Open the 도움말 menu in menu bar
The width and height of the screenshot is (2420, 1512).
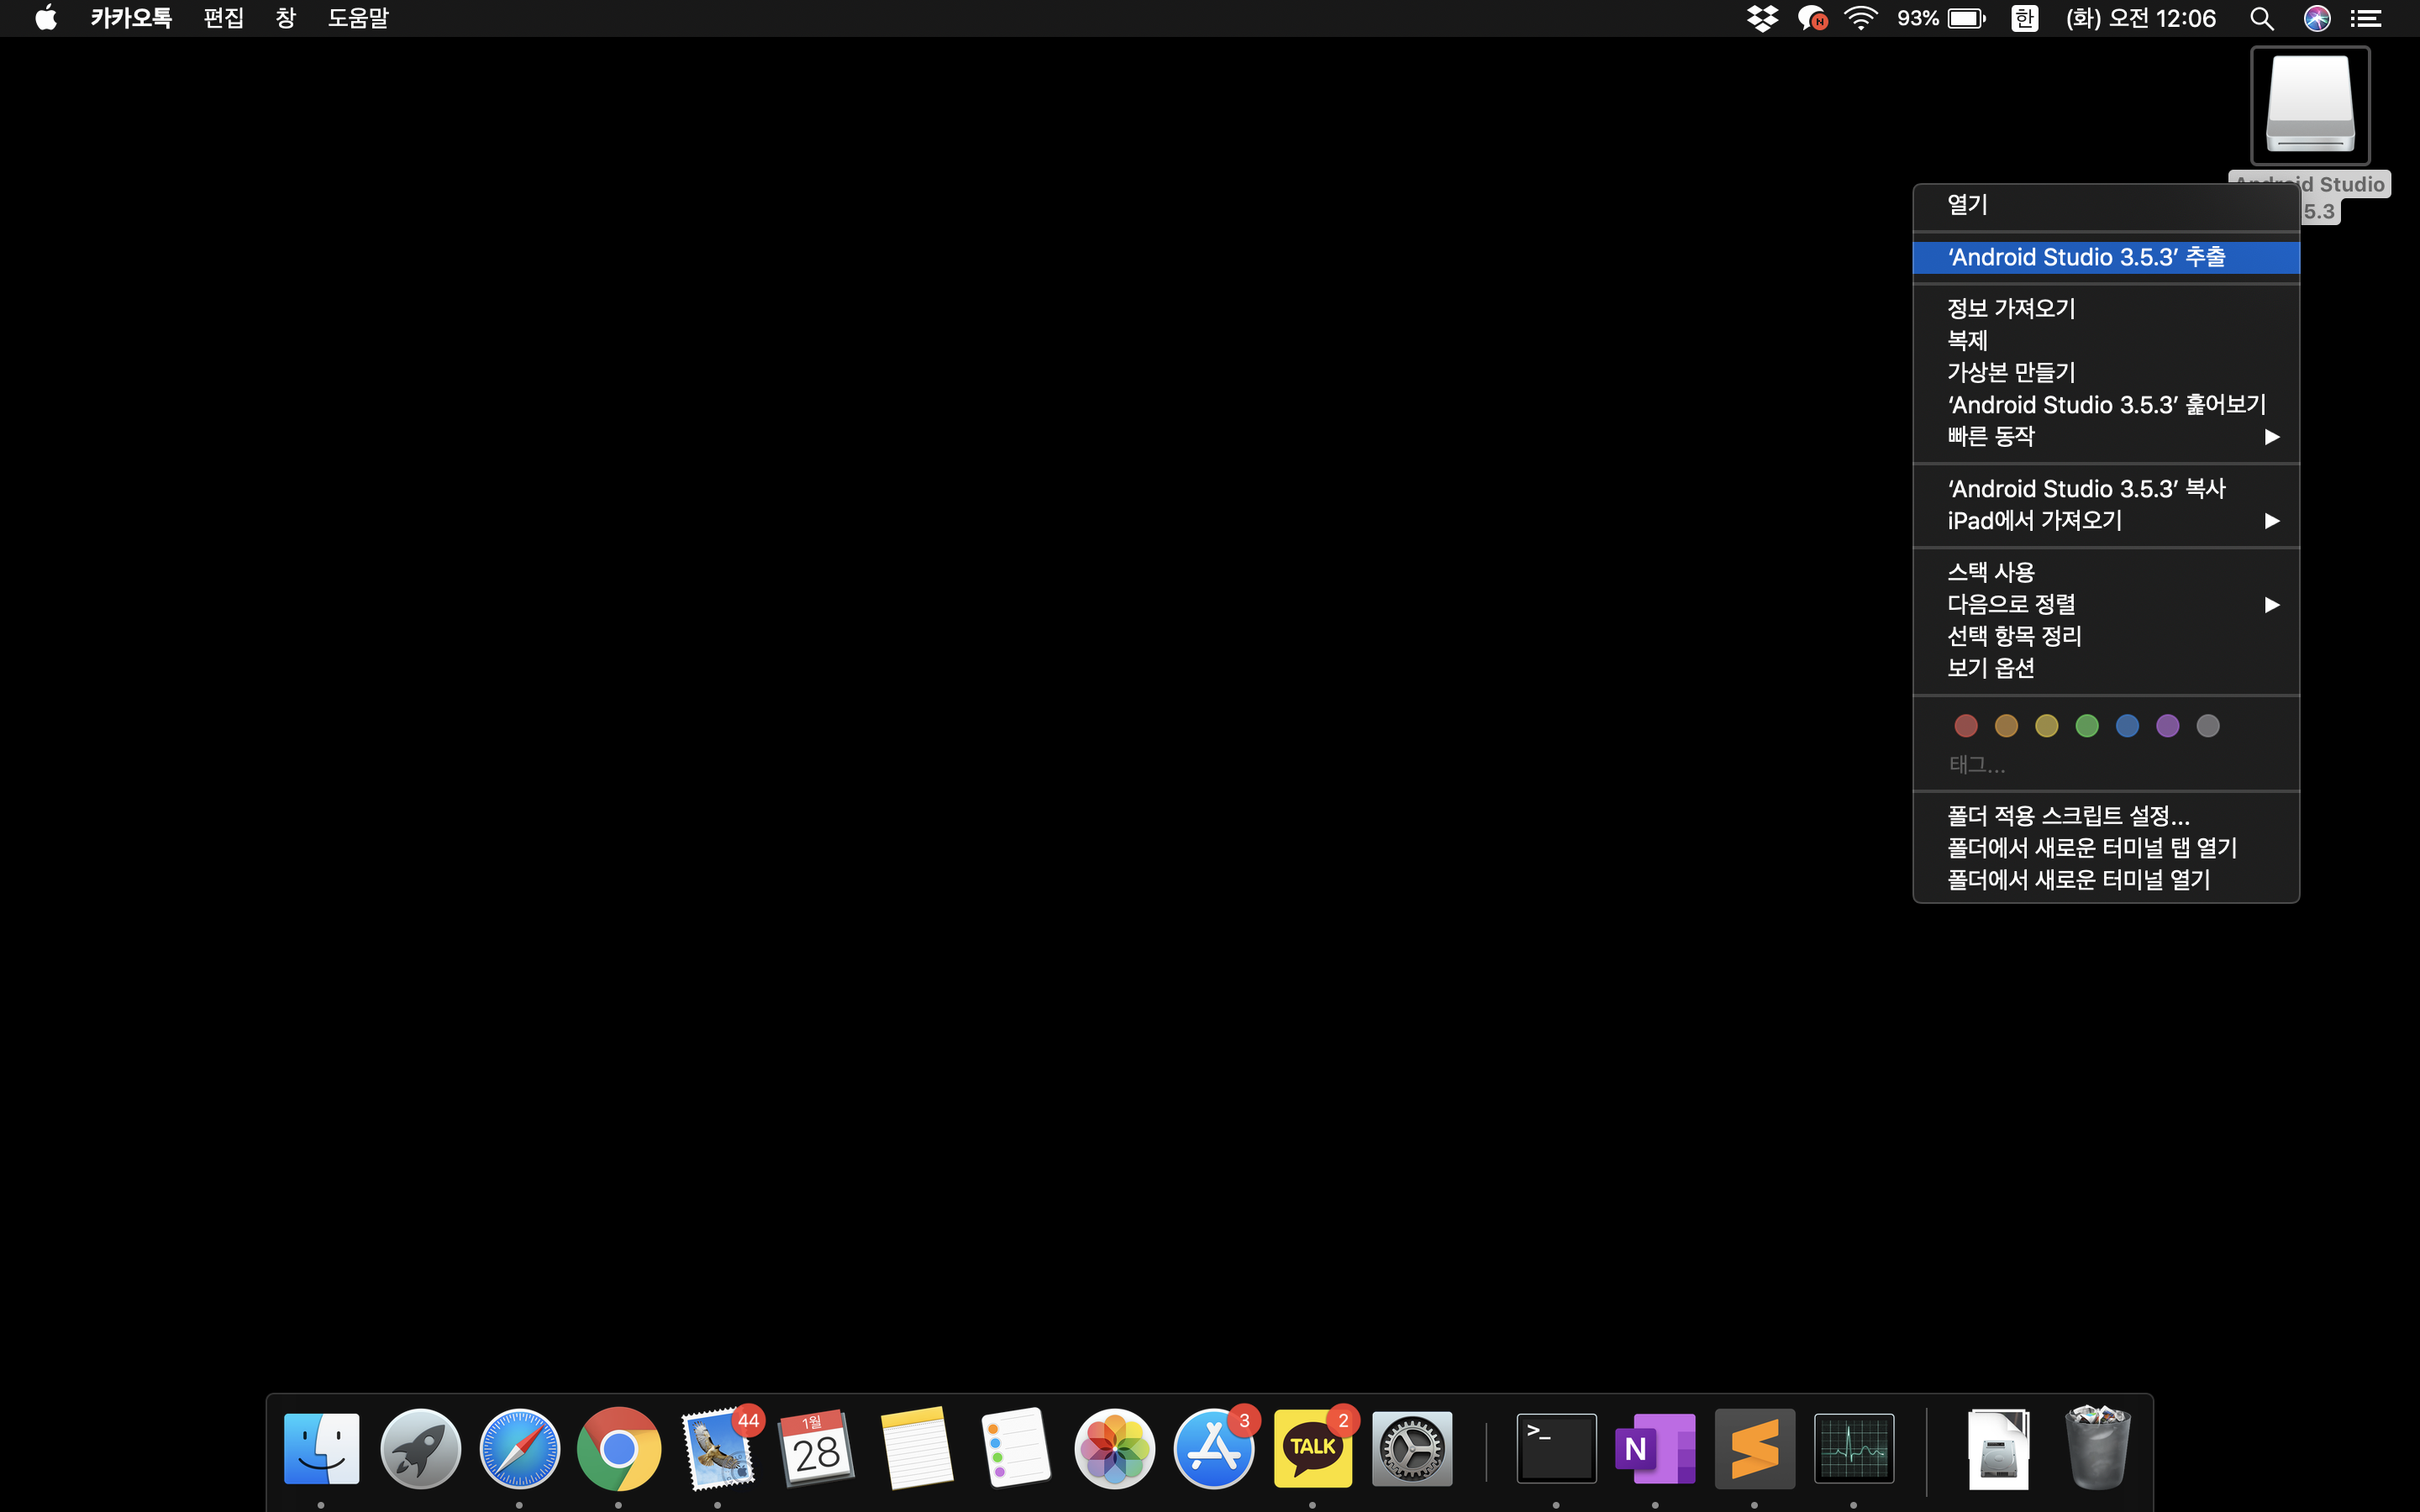(357, 19)
